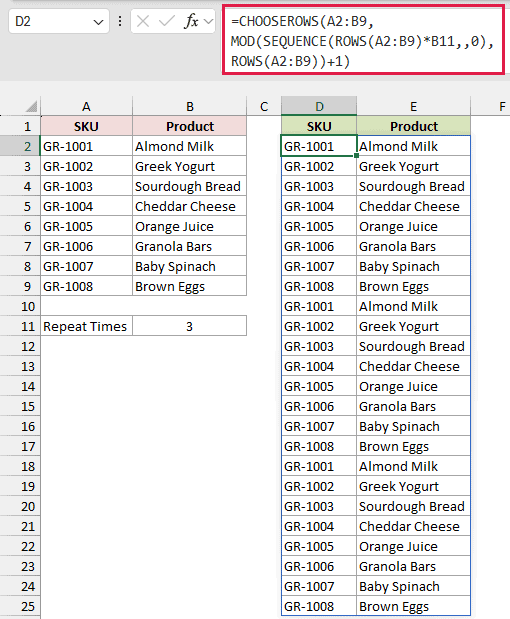
Task: Select cell B8 Baby Spinach
Action: coord(190,266)
